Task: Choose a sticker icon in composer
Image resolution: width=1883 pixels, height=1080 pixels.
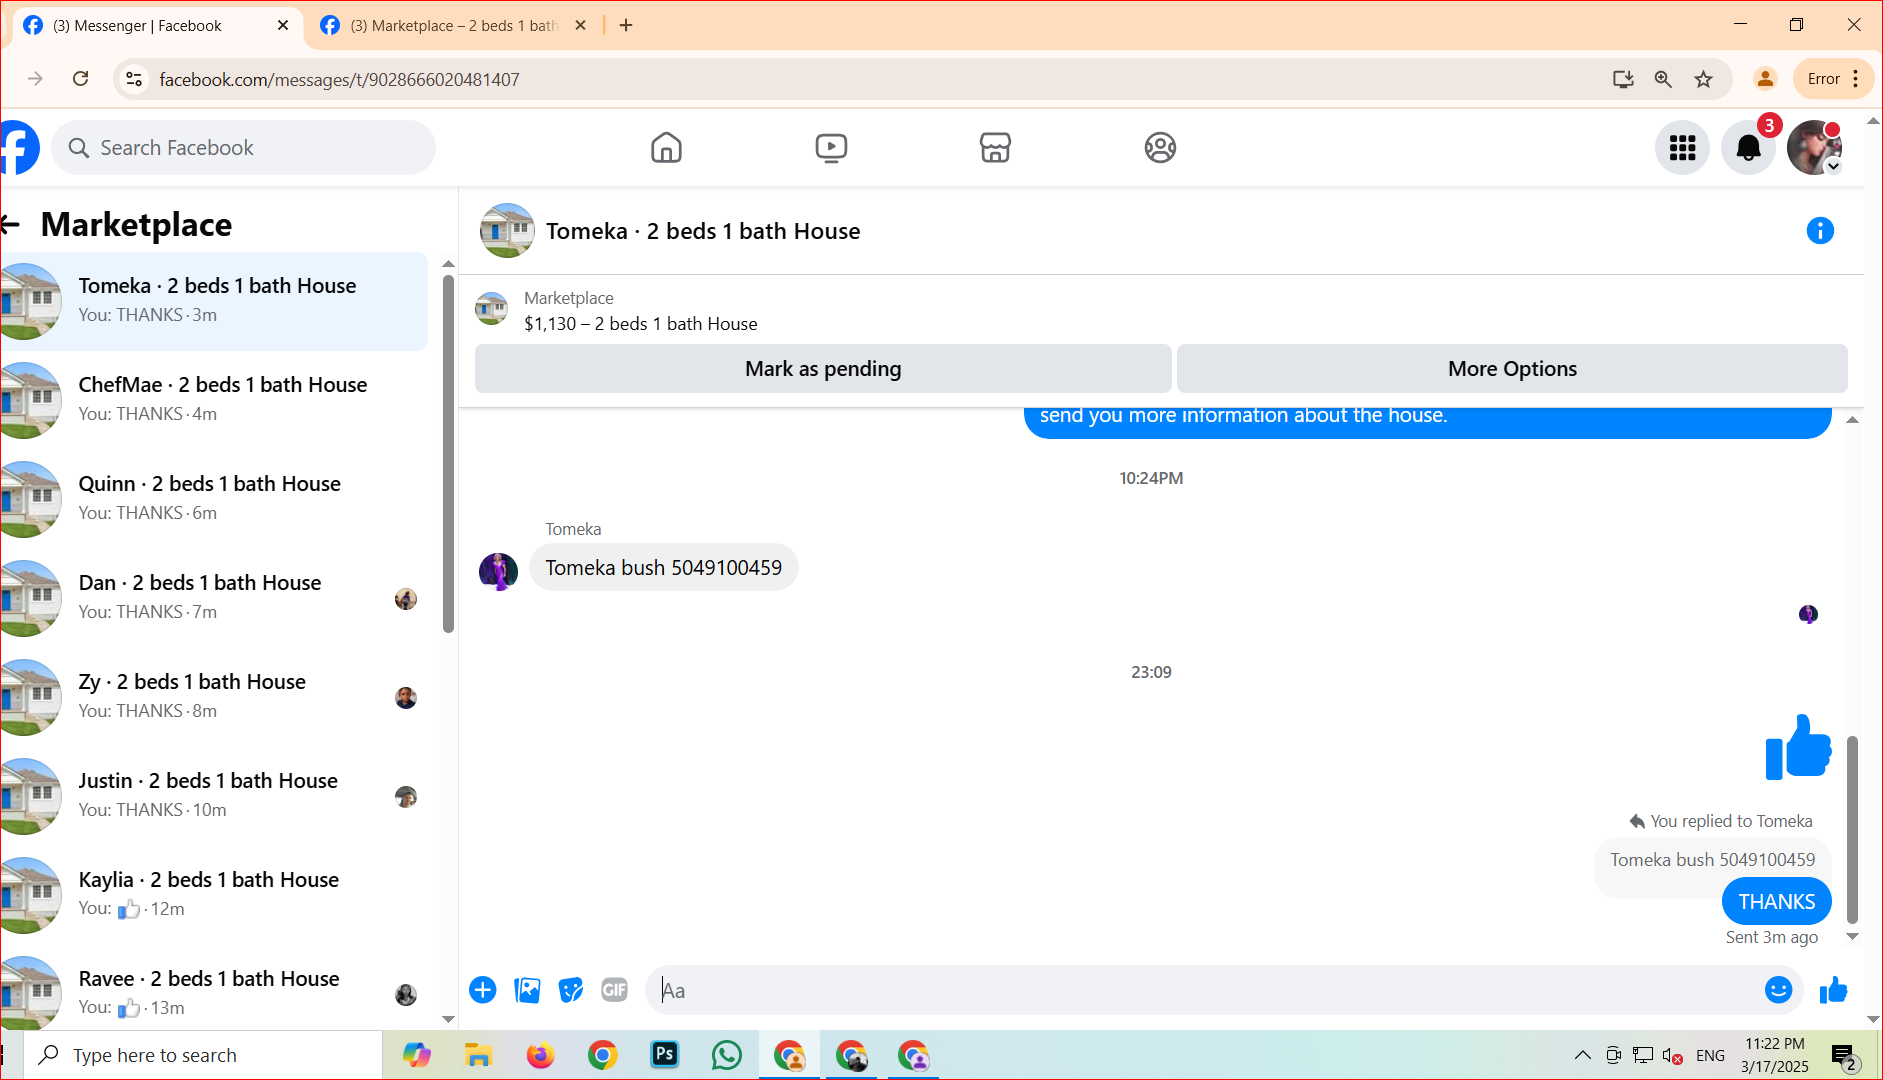Action: click(571, 990)
